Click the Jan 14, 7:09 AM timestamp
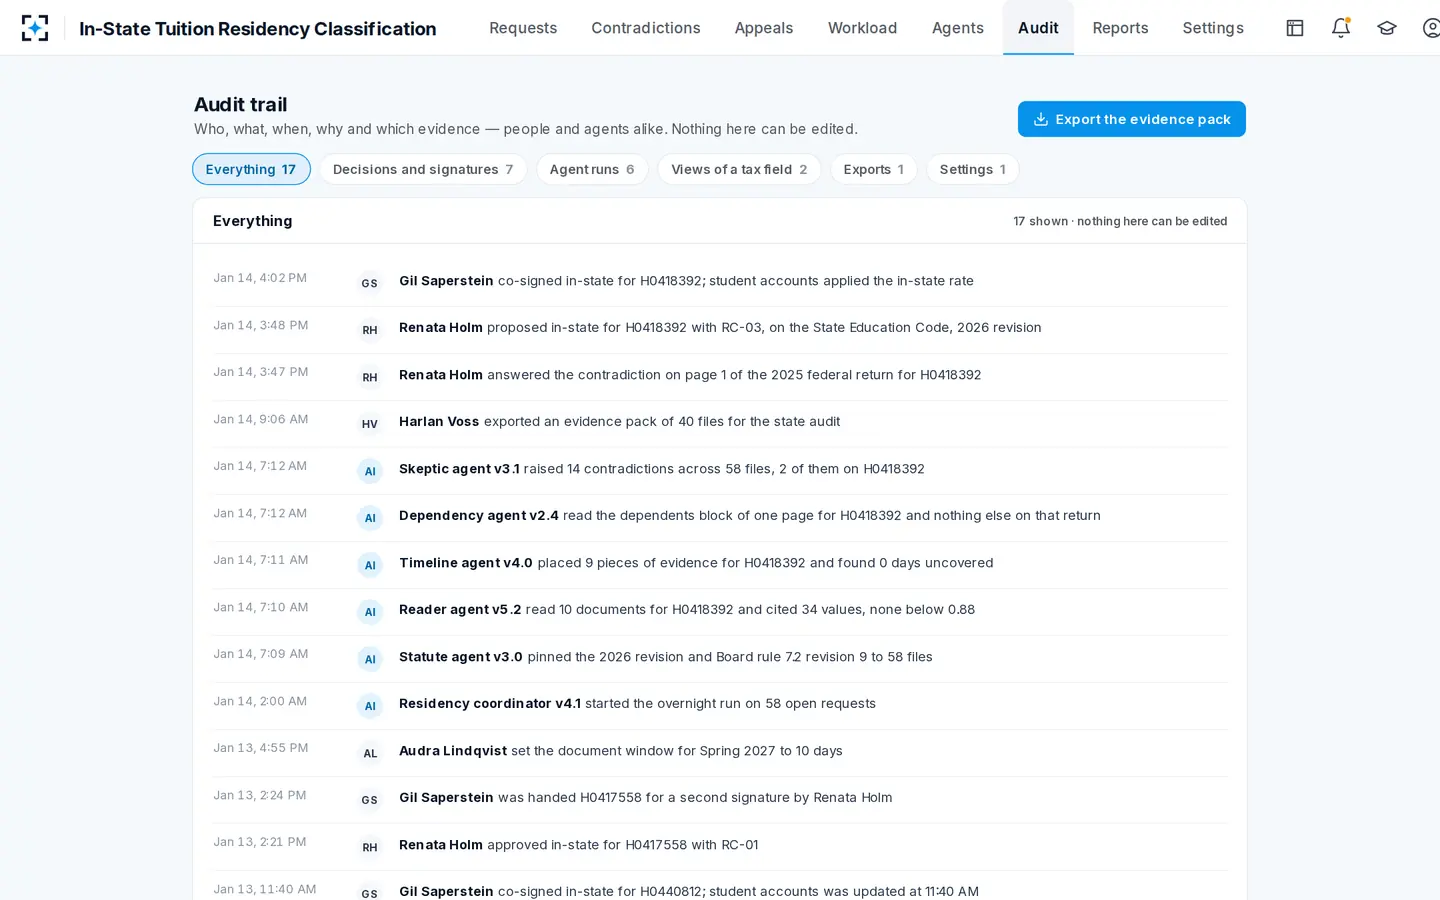This screenshot has width=1440, height=900. [x=261, y=654]
